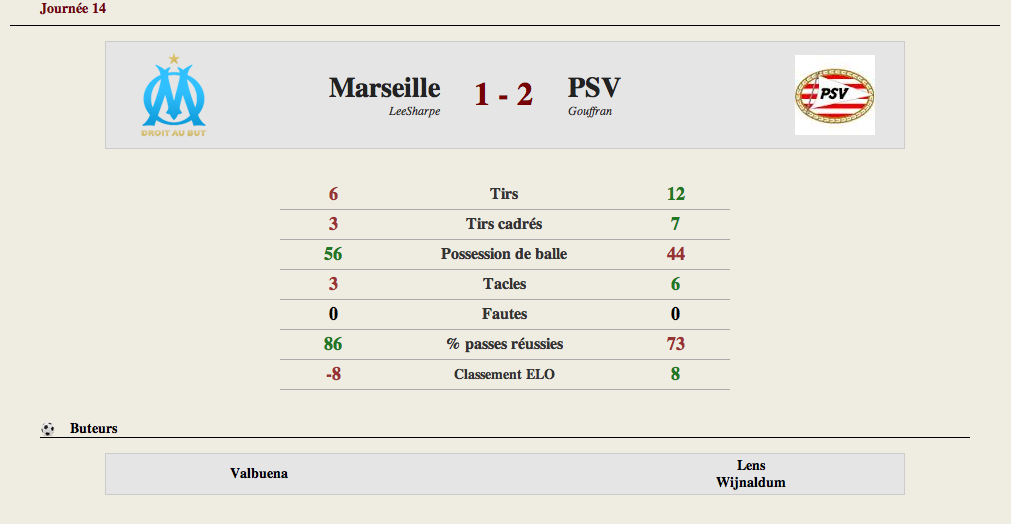Click the PSV club crest
This screenshot has height=524, width=1011.
click(x=834, y=95)
